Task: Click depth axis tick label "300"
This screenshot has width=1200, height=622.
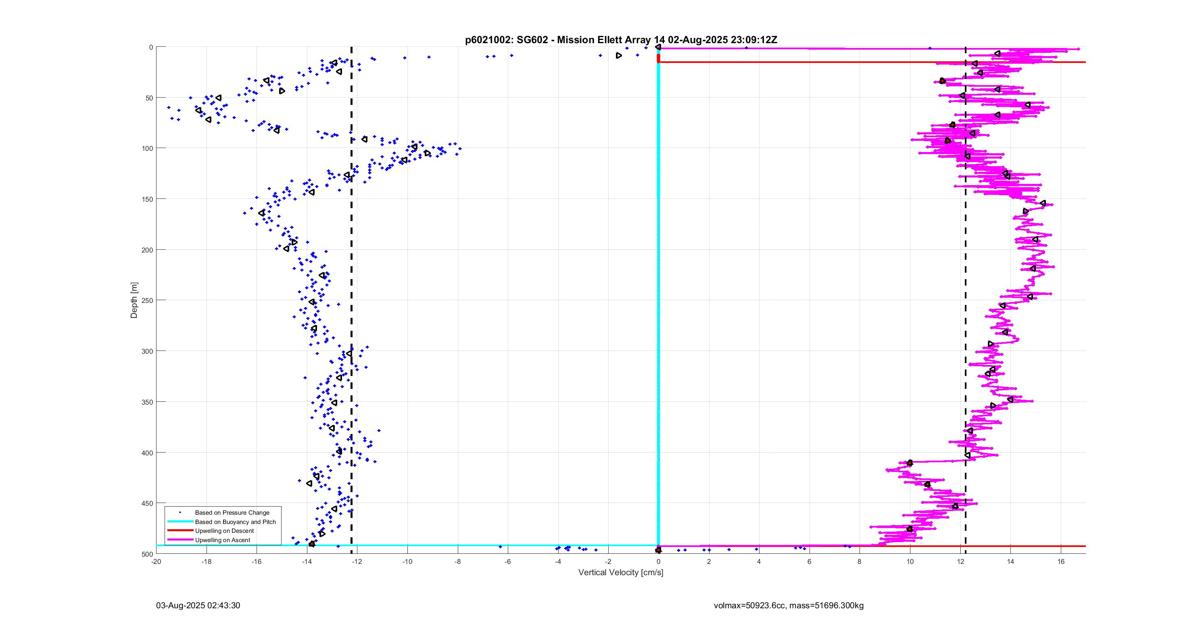Action: point(146,351)
